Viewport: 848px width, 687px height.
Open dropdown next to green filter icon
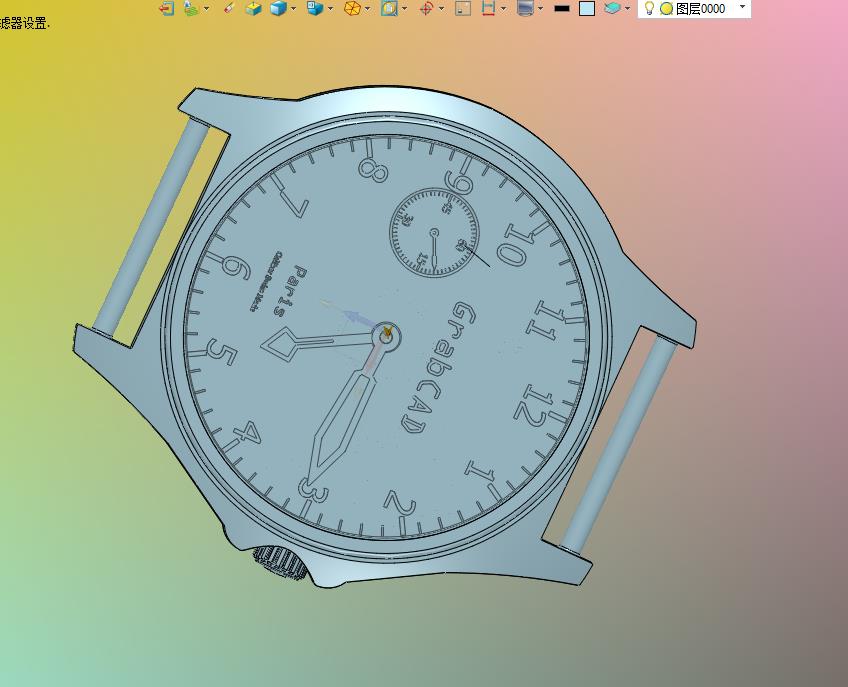point(206,9)
